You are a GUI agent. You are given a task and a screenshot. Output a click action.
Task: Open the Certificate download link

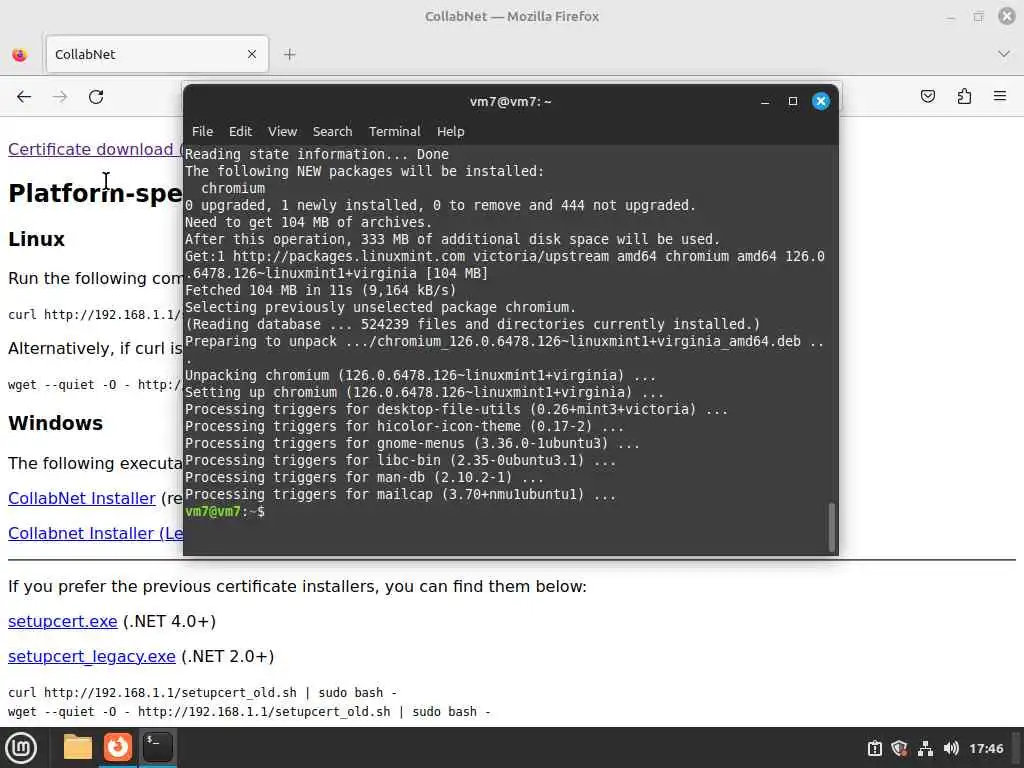click(x=95, y=150)
